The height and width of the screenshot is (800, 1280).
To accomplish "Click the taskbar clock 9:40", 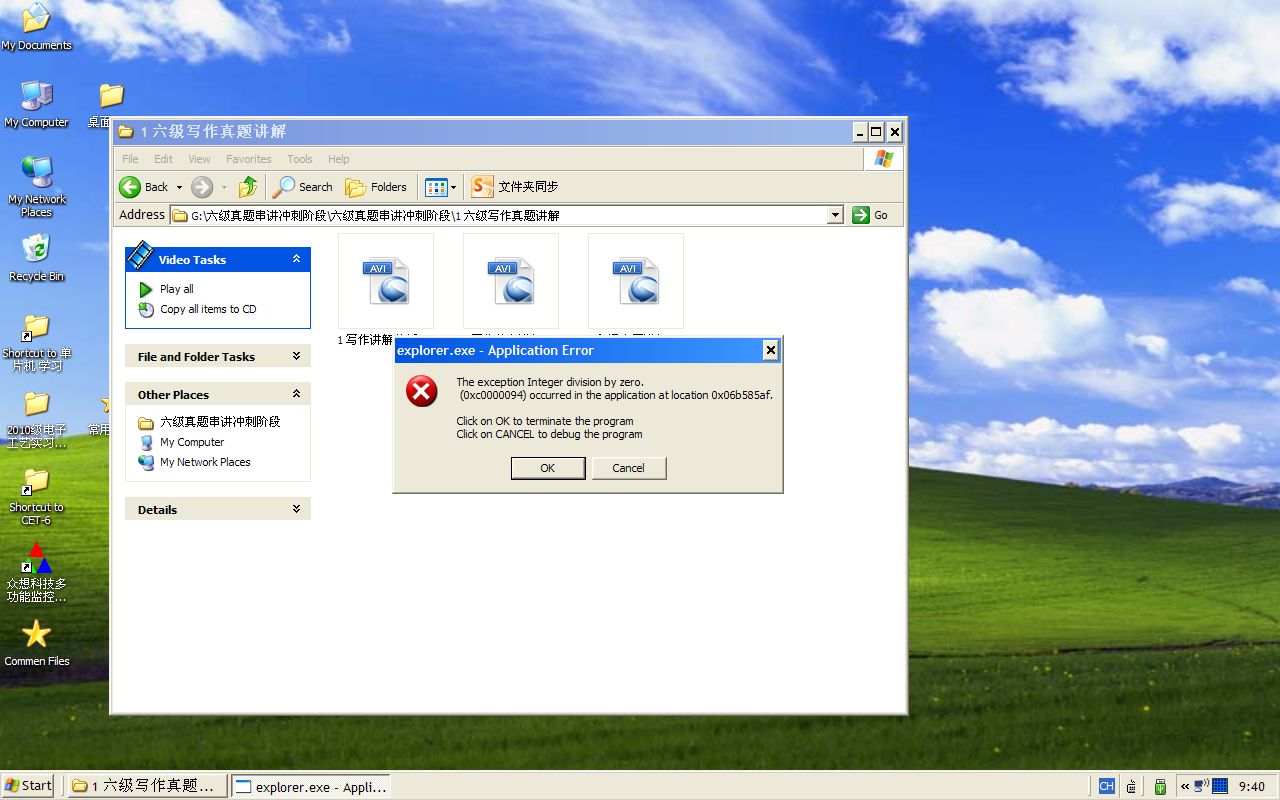I will coord(1251,786).
